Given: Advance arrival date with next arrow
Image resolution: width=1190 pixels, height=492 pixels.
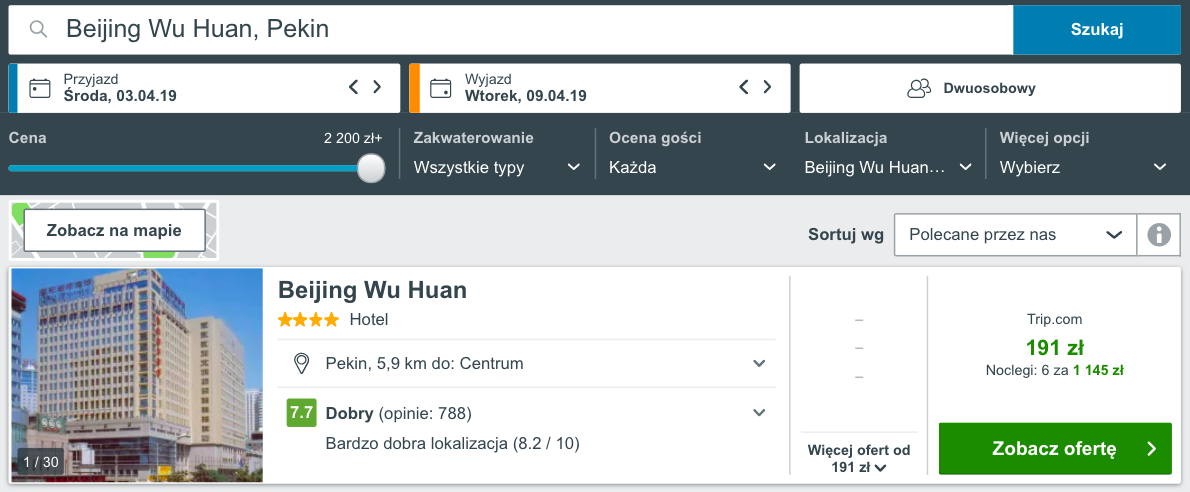Looking at the screenshot, I should pos(377,87).
